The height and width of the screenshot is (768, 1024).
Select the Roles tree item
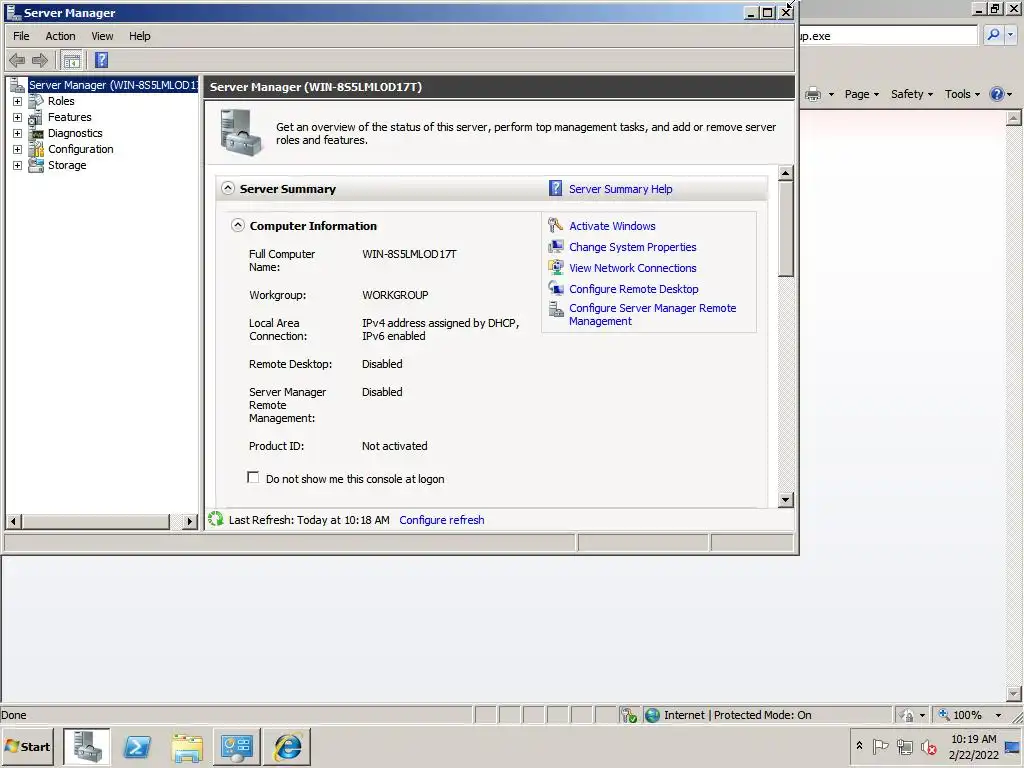[61, 101]
